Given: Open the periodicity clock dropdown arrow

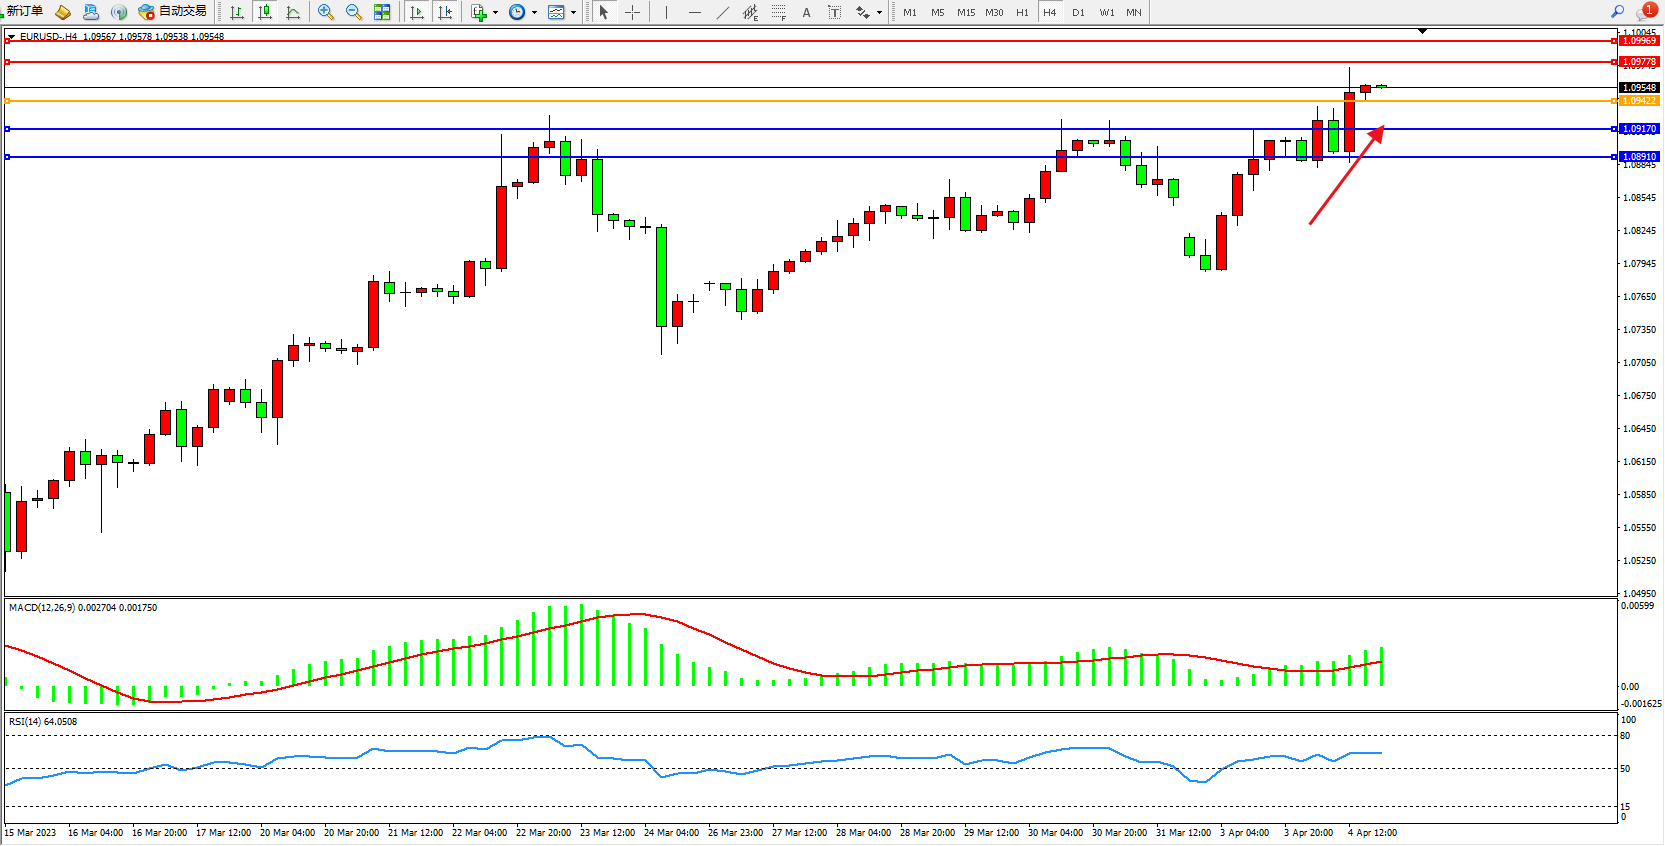Looking at the screenshot, I should [534, 13].
